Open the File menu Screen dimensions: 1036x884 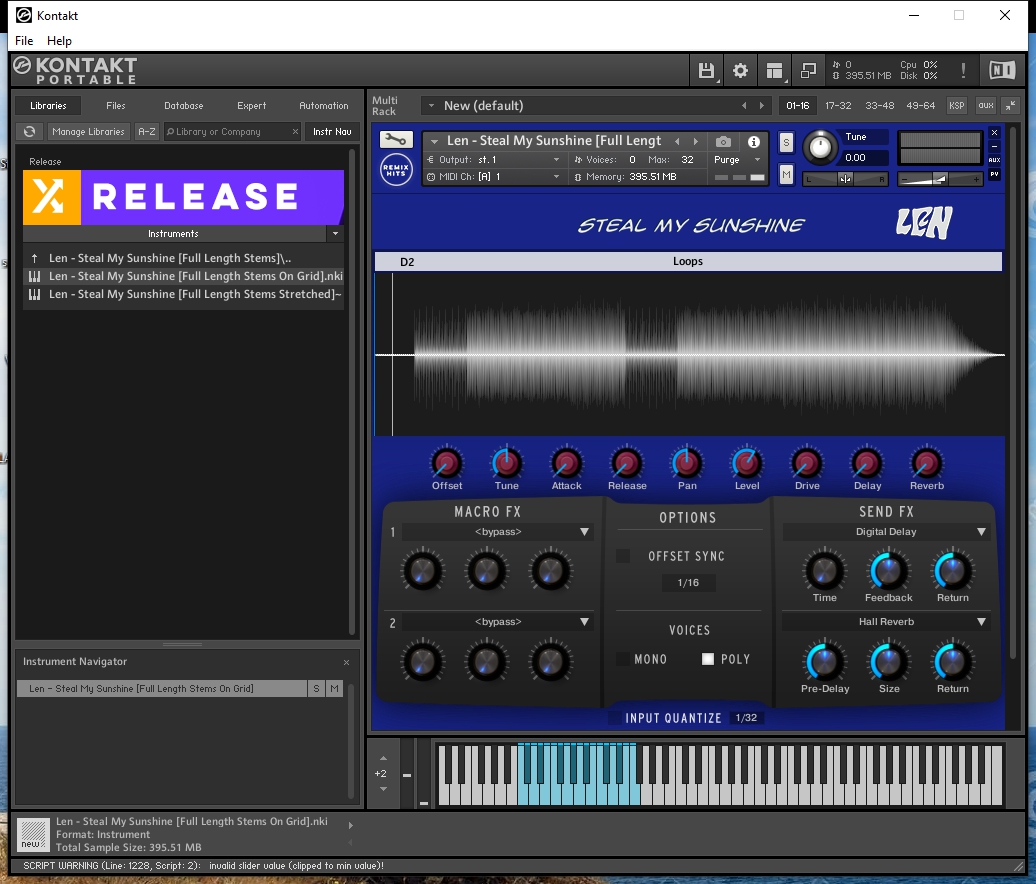[24, 40]
